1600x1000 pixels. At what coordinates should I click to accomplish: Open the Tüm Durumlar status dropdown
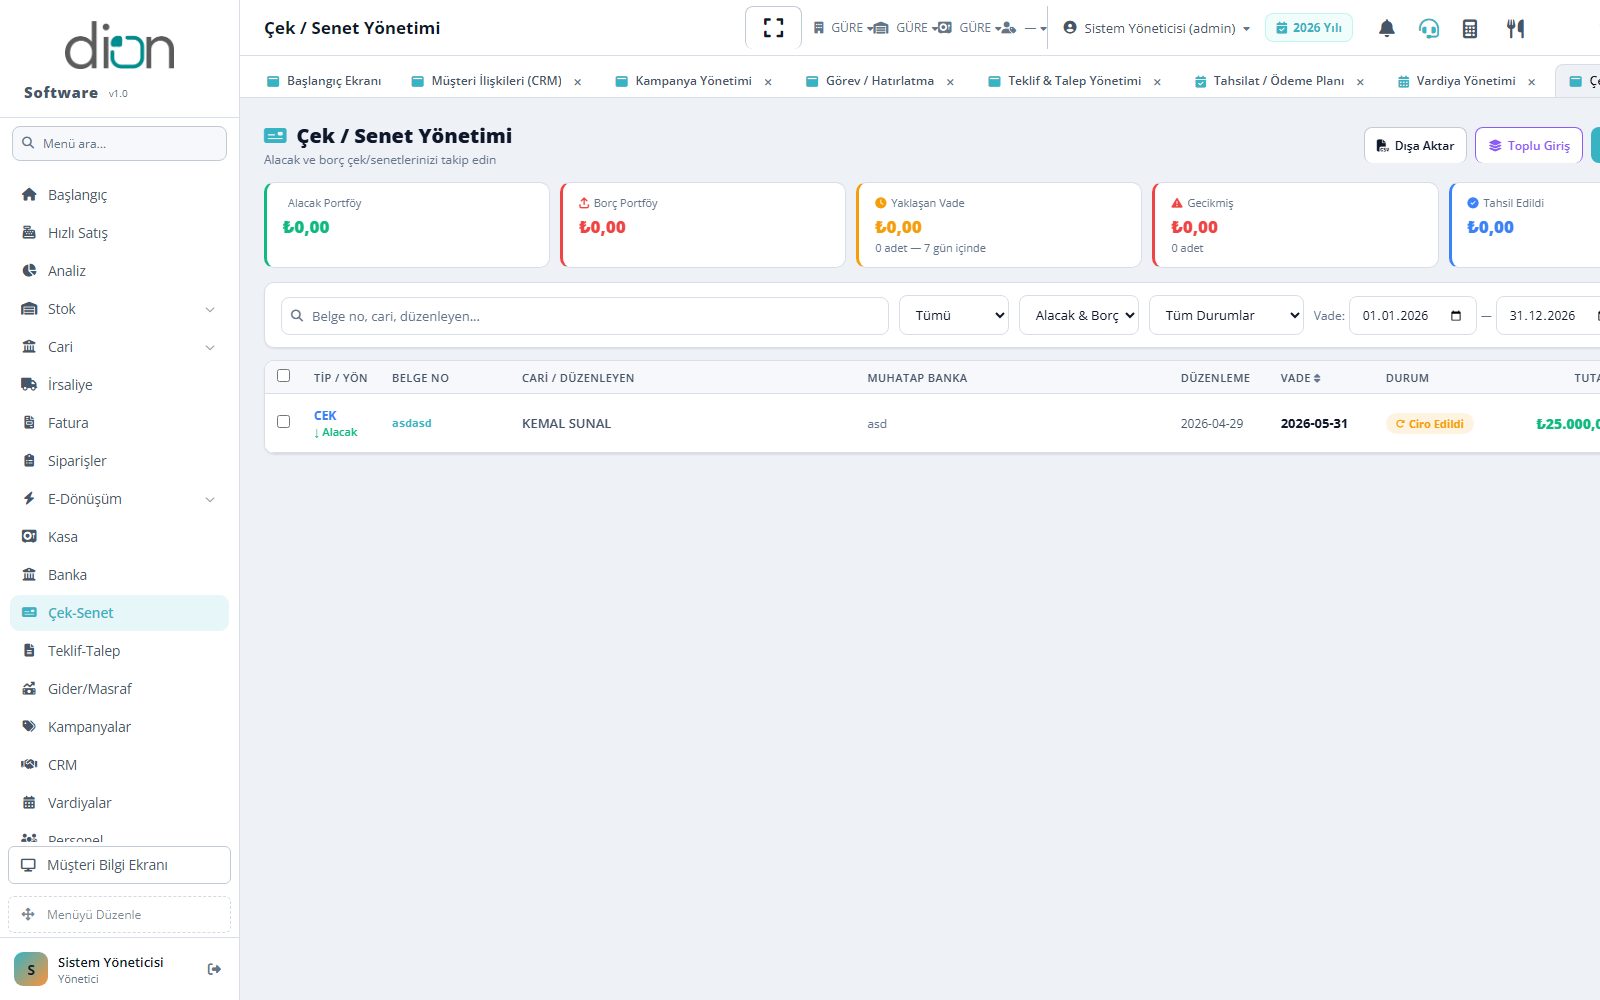[1226, 316]
